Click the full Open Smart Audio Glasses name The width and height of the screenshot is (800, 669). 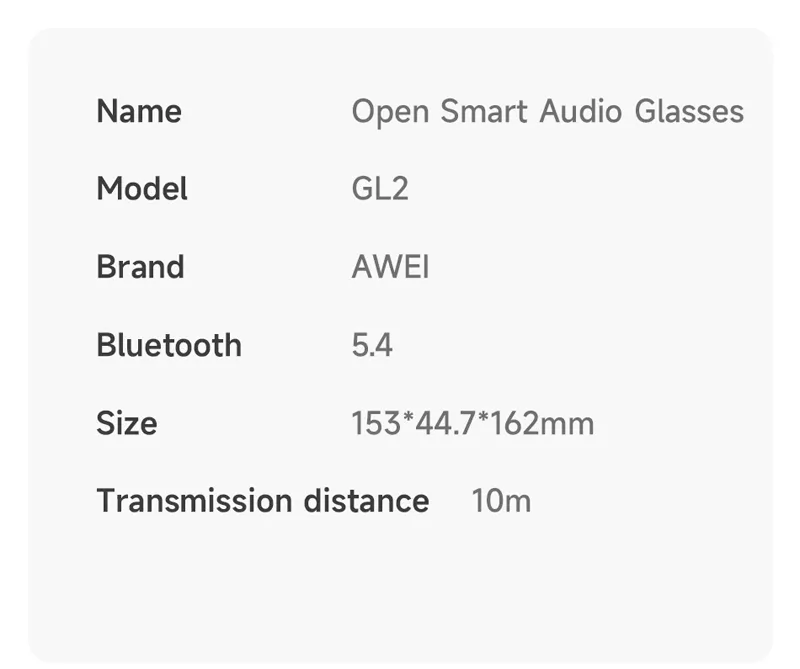click(x=547, y=111)
